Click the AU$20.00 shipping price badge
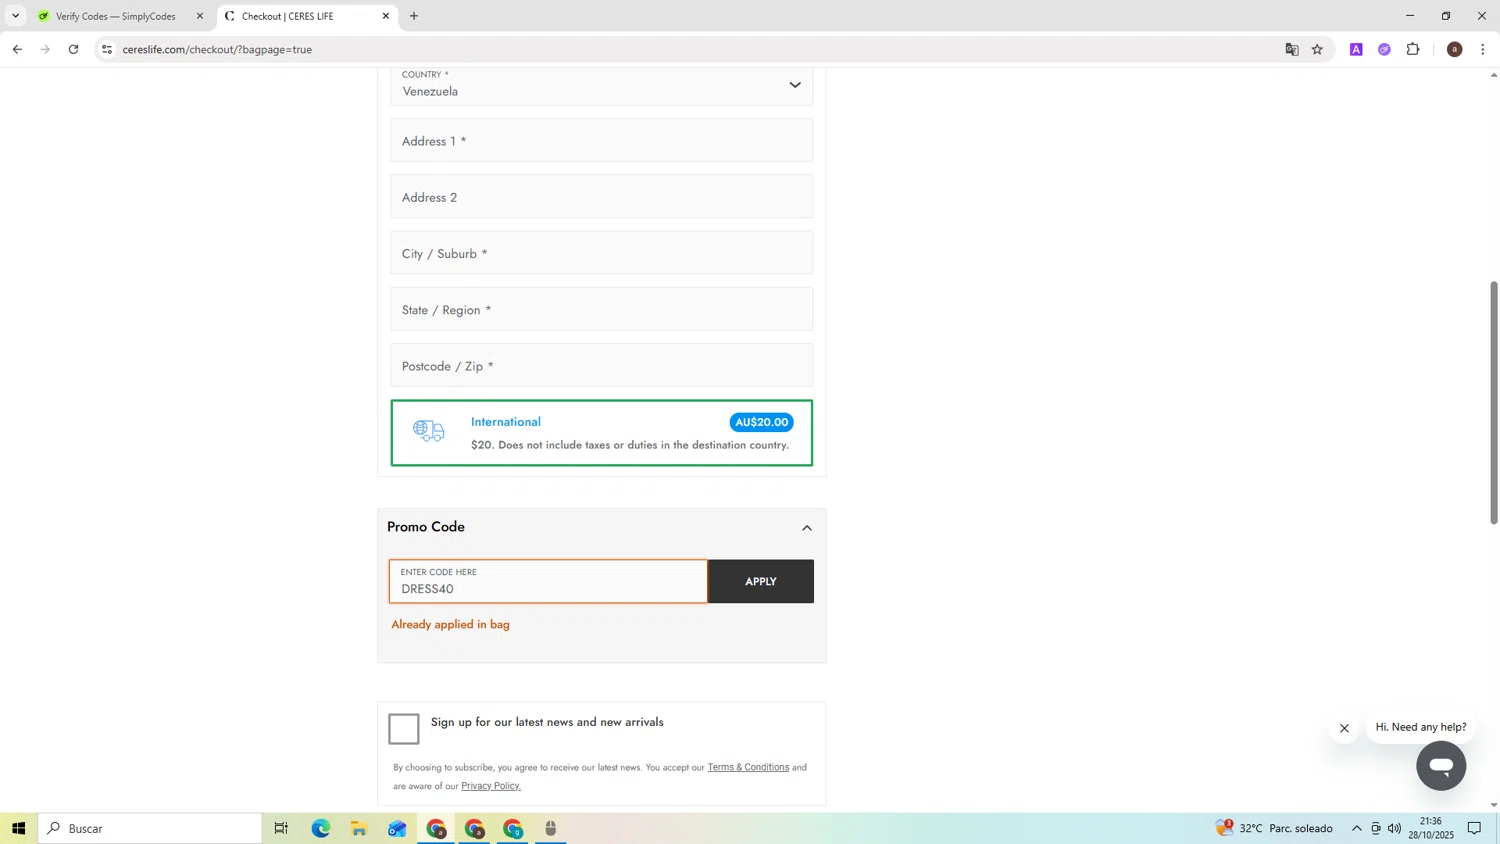 (x=761, y=422)
